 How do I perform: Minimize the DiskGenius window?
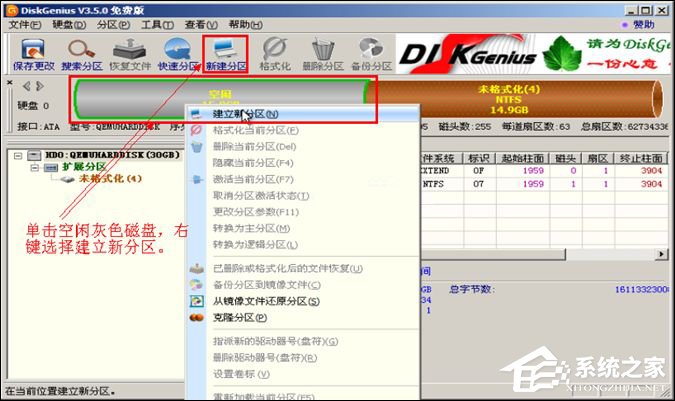click(631, 10)
